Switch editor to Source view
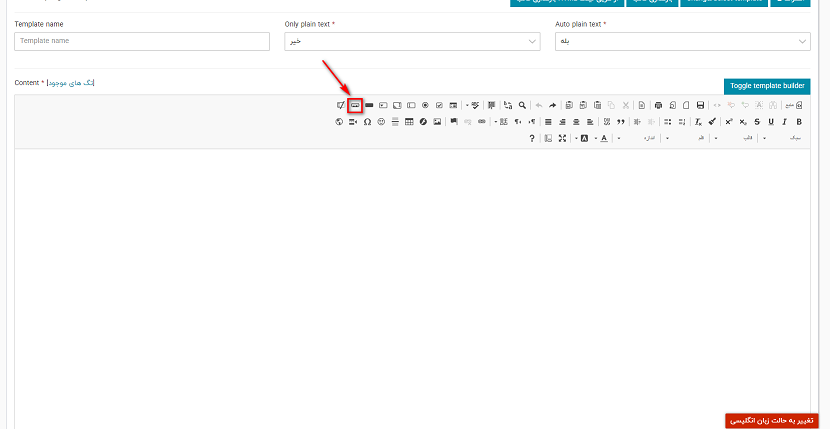This screenshot has width=830, height=429. (x=793, y=105)
